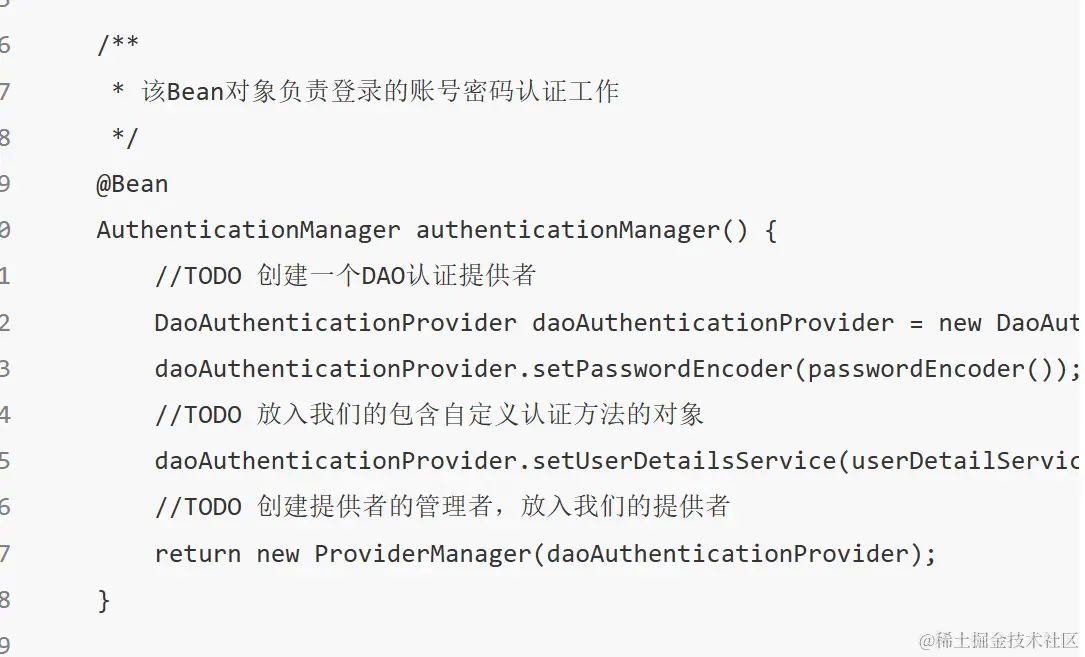This screenshot has width=1085, height=657.
Task: Click the new keyword after equals sign
Action: pyautogui.click(x=960, y=323)
